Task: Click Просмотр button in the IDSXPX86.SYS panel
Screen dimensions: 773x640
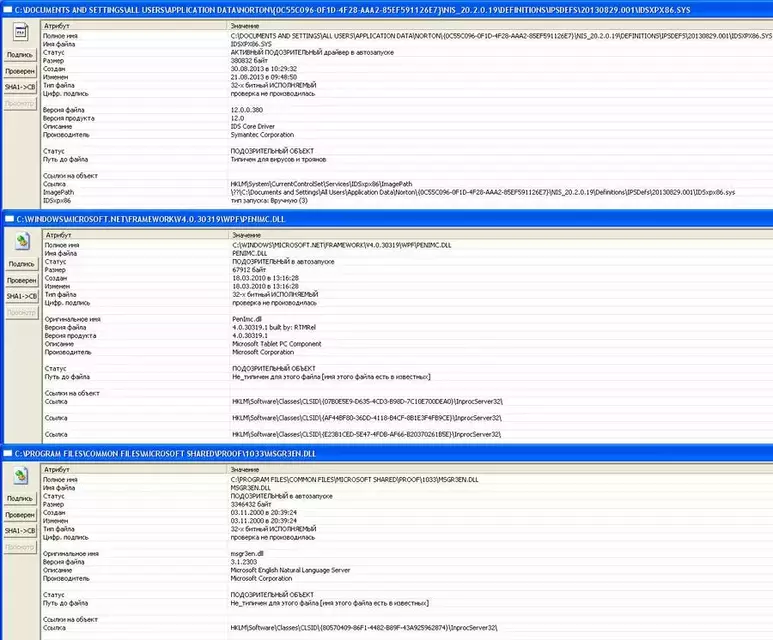Action: point(20,104)
